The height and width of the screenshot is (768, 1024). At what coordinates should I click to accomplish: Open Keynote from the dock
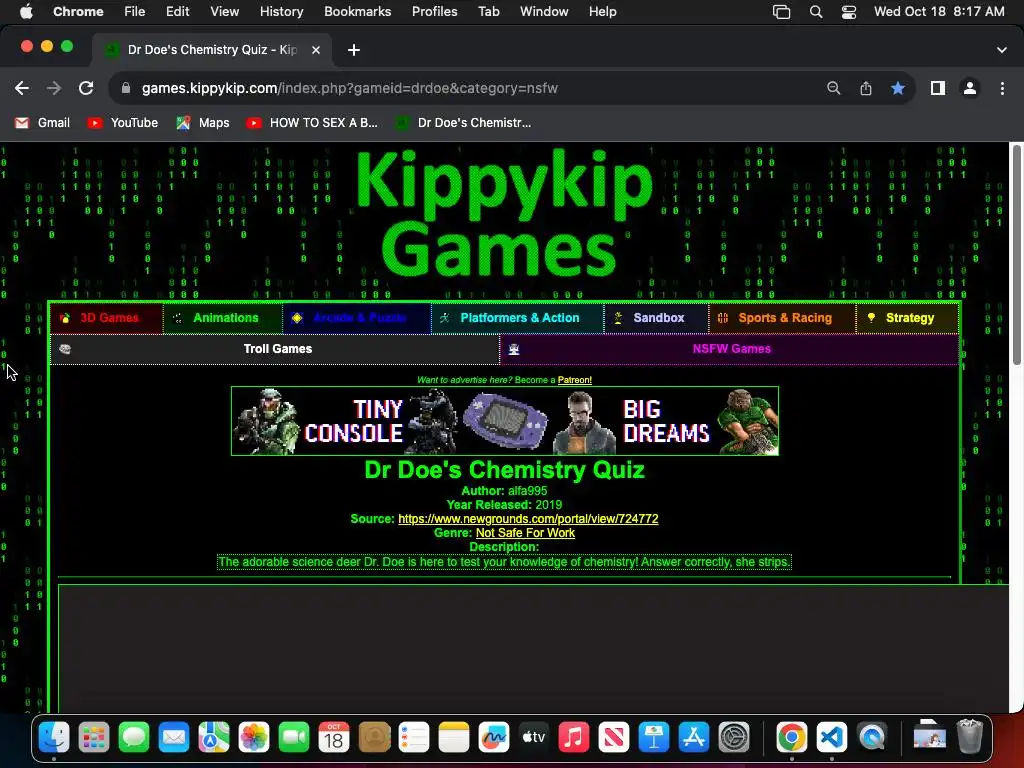click(654, 738)
